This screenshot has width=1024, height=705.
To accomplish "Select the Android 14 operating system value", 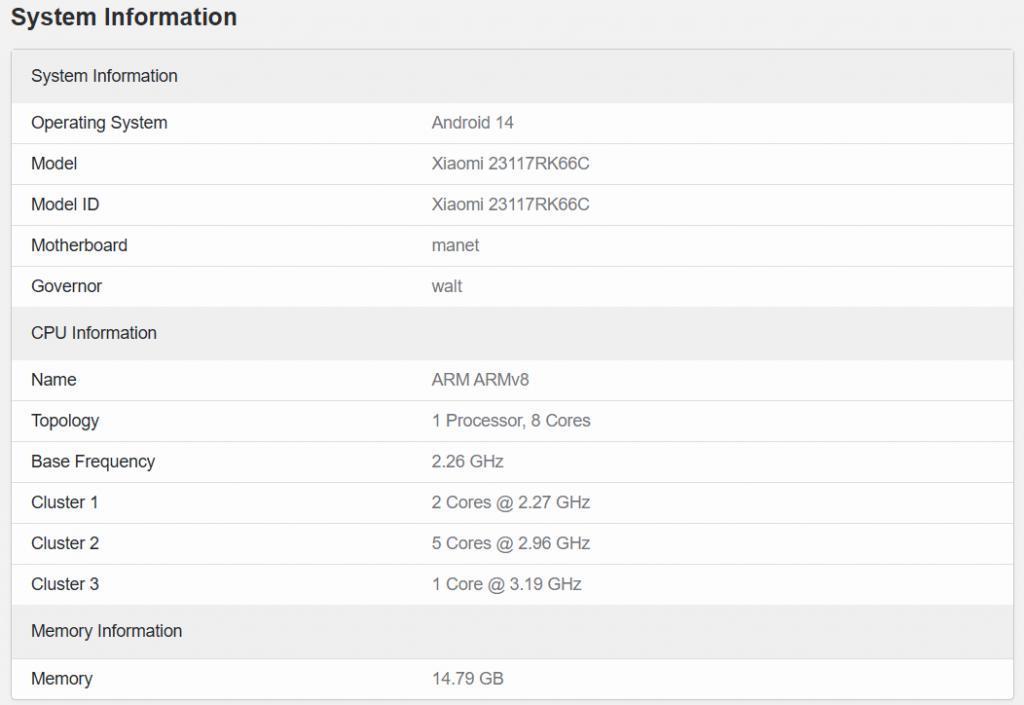I will click(472, 123).
